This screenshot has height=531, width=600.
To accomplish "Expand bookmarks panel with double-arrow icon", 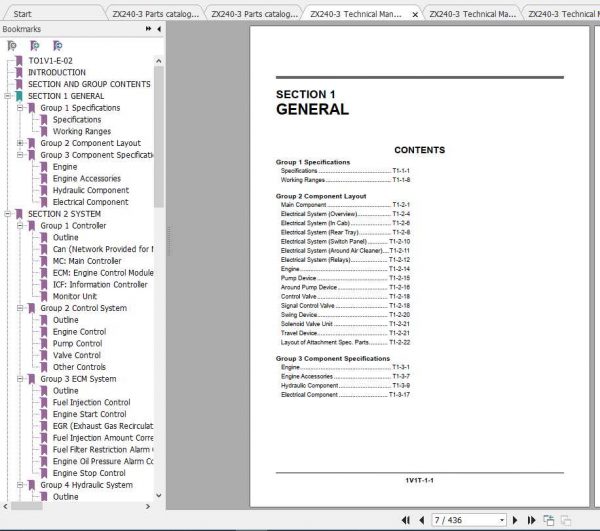I will (x=148, y=29).
